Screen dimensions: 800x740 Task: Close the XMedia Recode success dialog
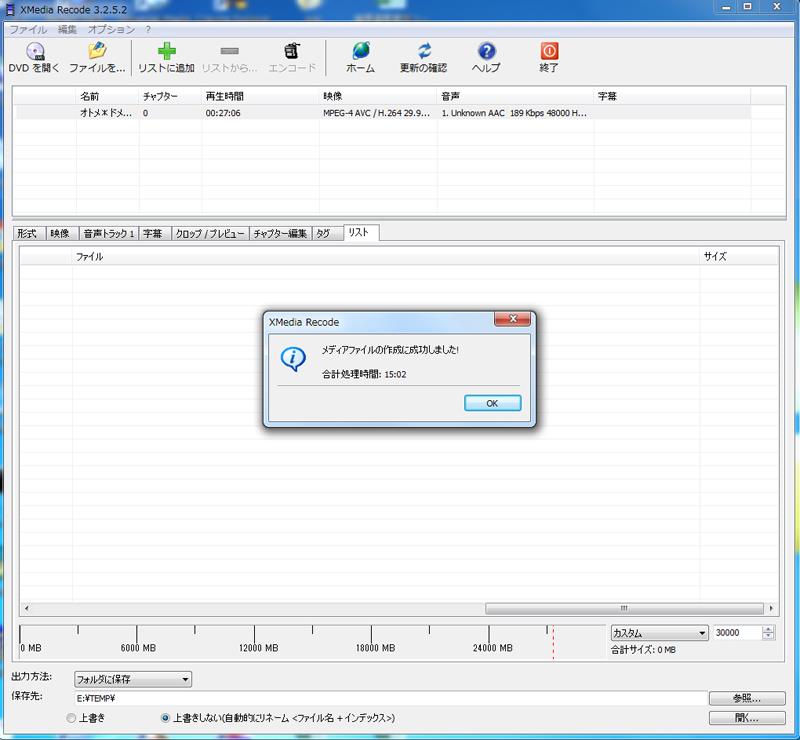(x=512, y=319)
